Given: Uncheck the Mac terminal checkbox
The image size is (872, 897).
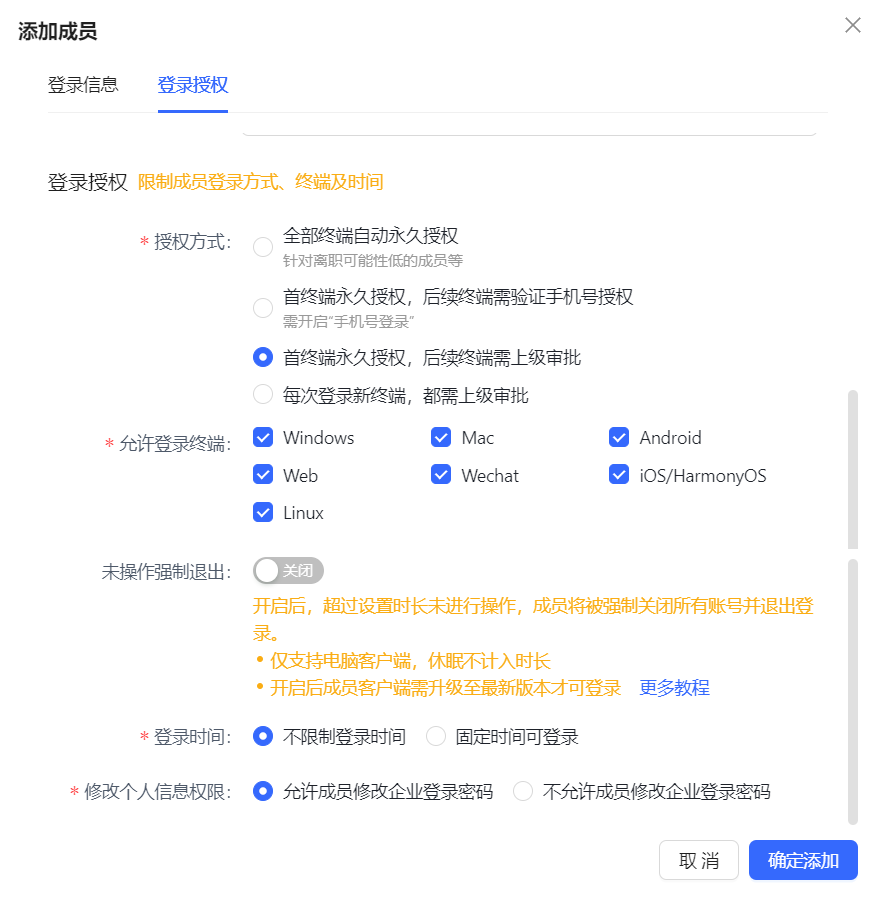Looking at the screenshot, I should coord(441,437).
